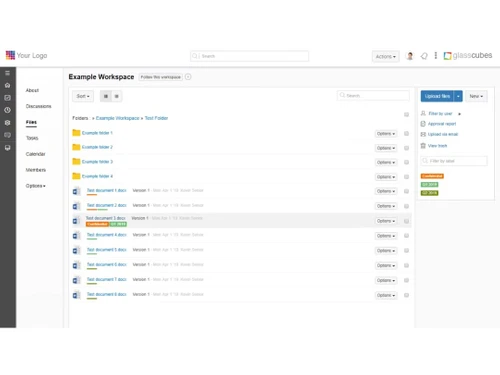Click the Your Logo image
The width and height of the screenshot is (500, 375).
pos(27,55)
